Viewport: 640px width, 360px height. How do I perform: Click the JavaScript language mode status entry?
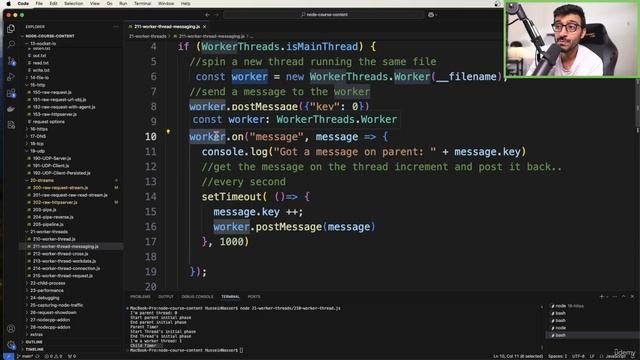(616, 356)
